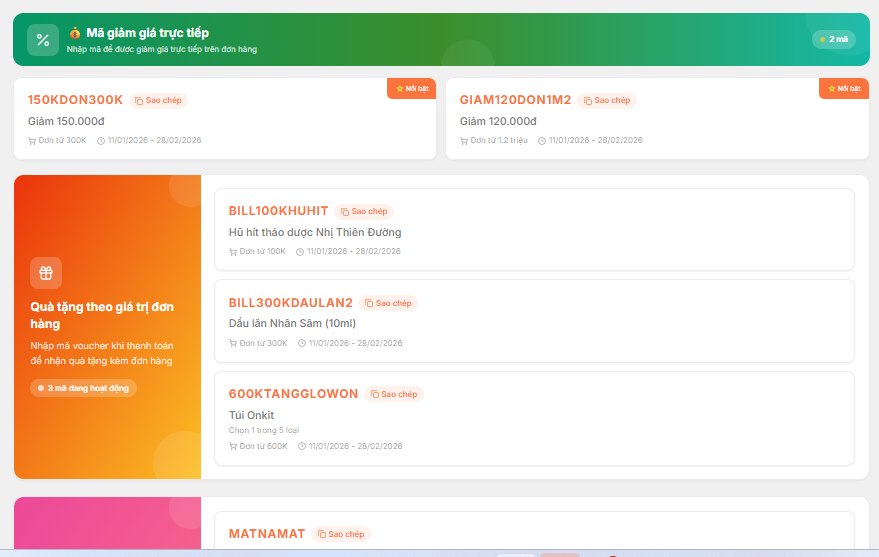Click the 'Nổi bật' badge on 150KDON300K card
Image resolution: width=879 pixels, height=557 pixels.
click(x=412, y=88)
